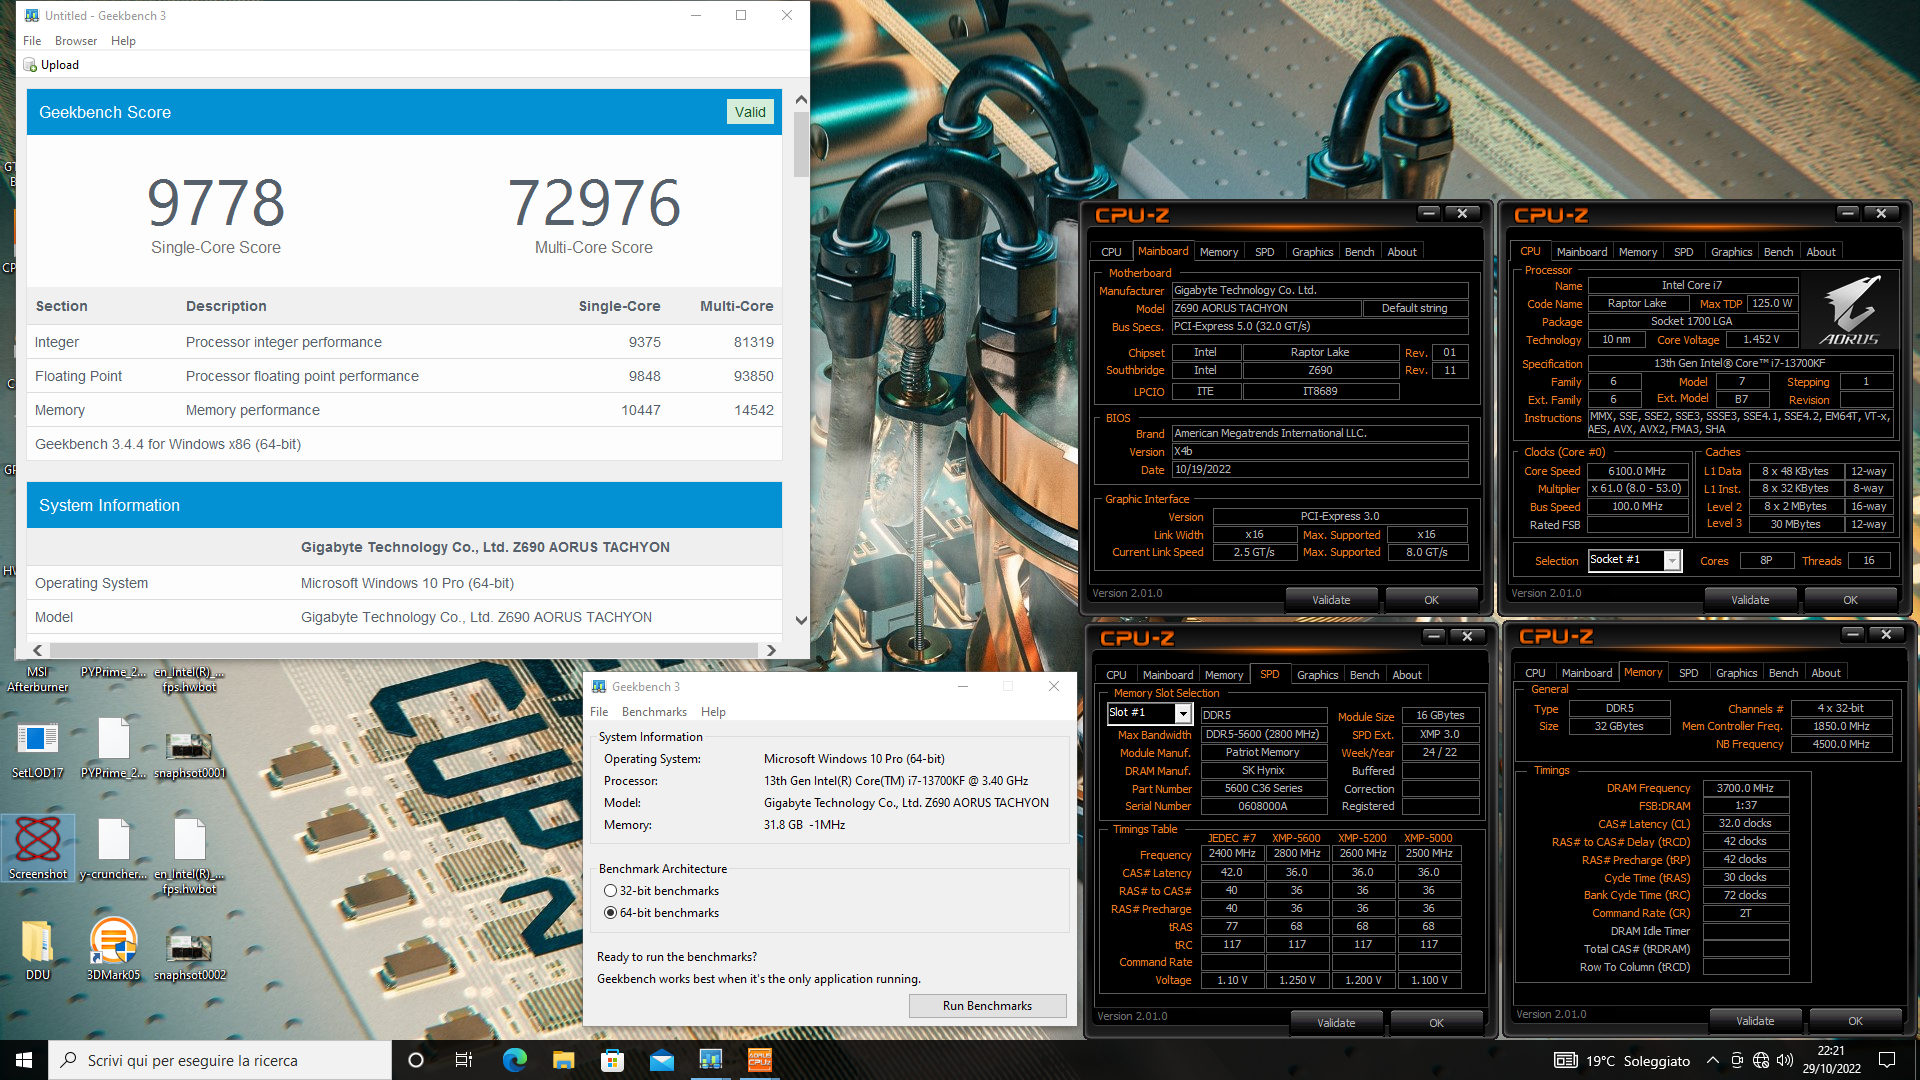Screen dimensions: 1920x1080
Task: Open Cortana circle in taskbar
Action: [x=416, y=1060]
